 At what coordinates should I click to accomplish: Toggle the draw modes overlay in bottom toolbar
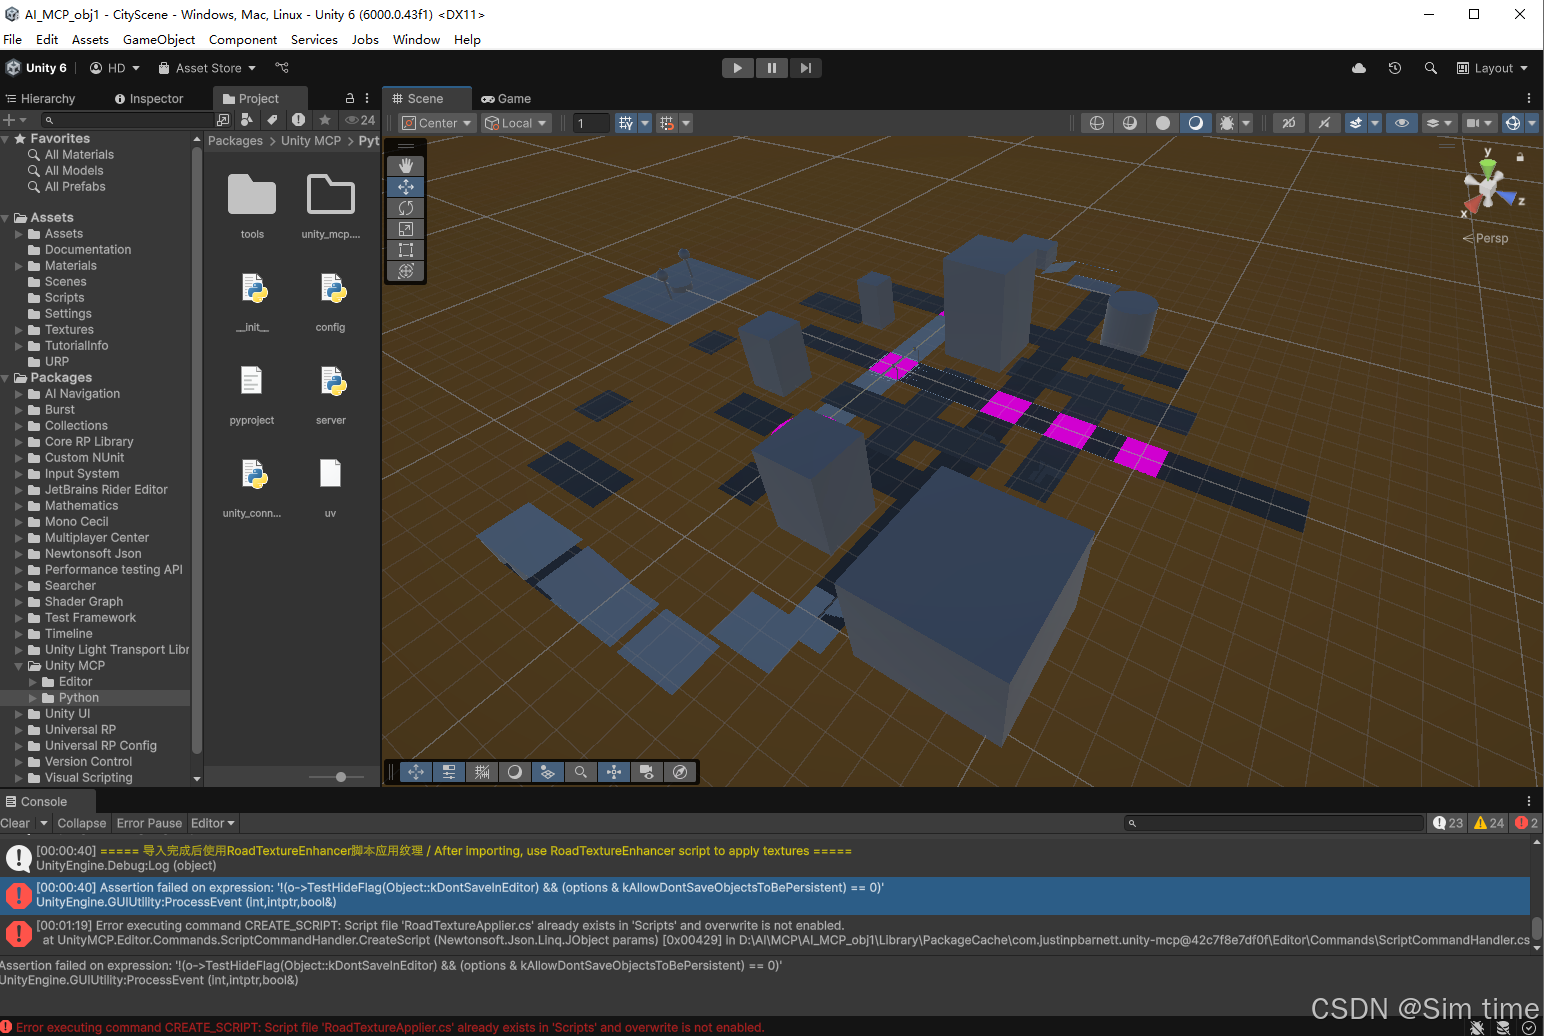click(515, 772)
